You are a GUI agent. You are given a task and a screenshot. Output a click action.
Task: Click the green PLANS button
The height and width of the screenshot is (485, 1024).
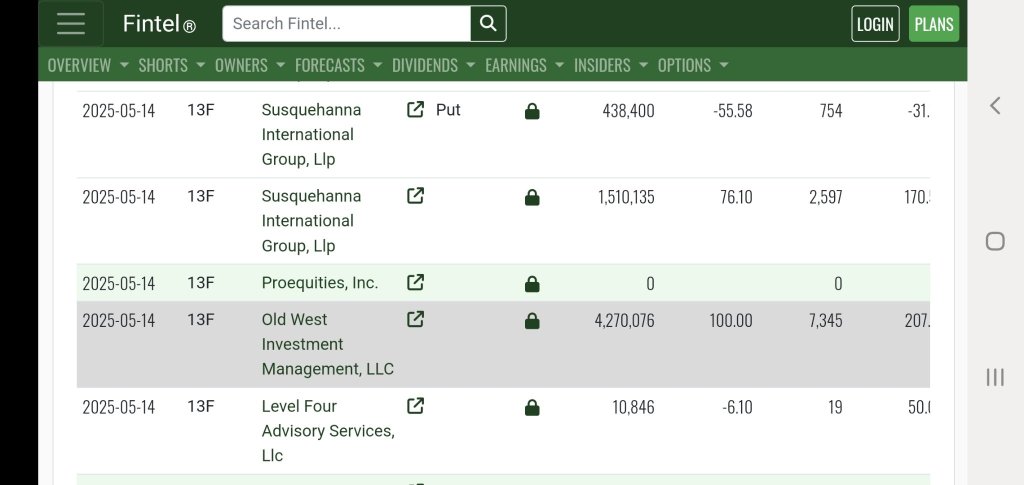[934, 24]
